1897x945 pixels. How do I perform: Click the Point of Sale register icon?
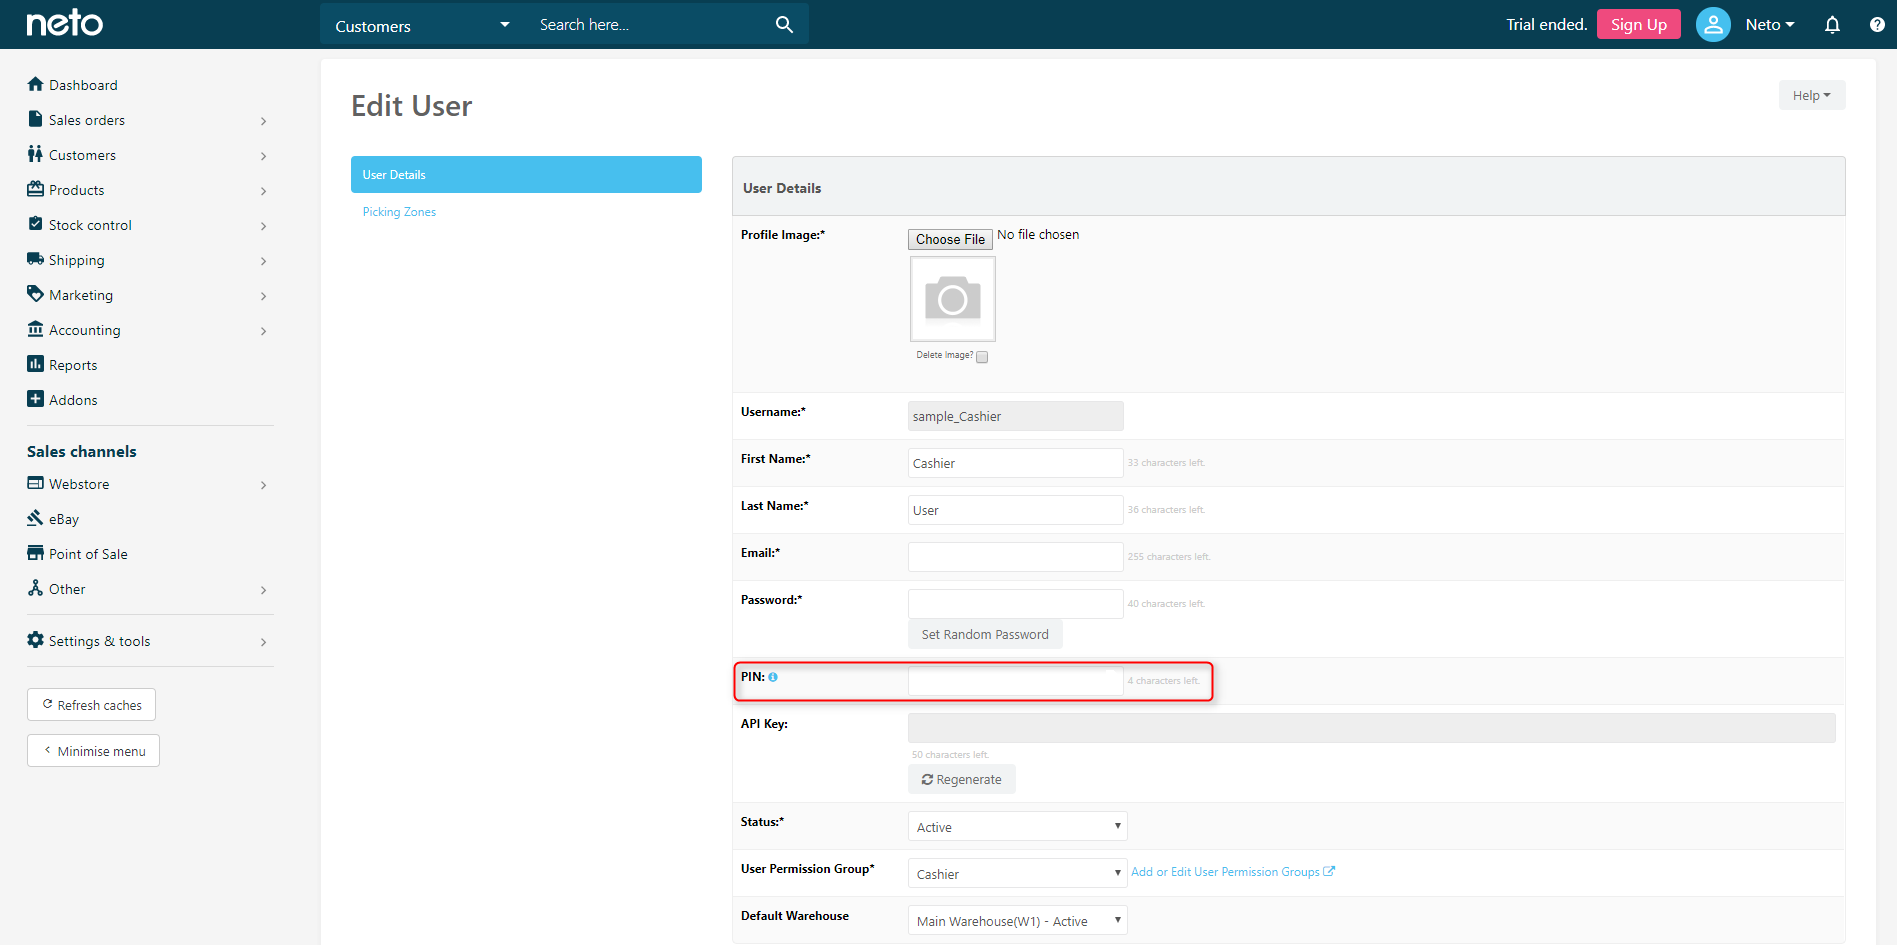(36, 553)
